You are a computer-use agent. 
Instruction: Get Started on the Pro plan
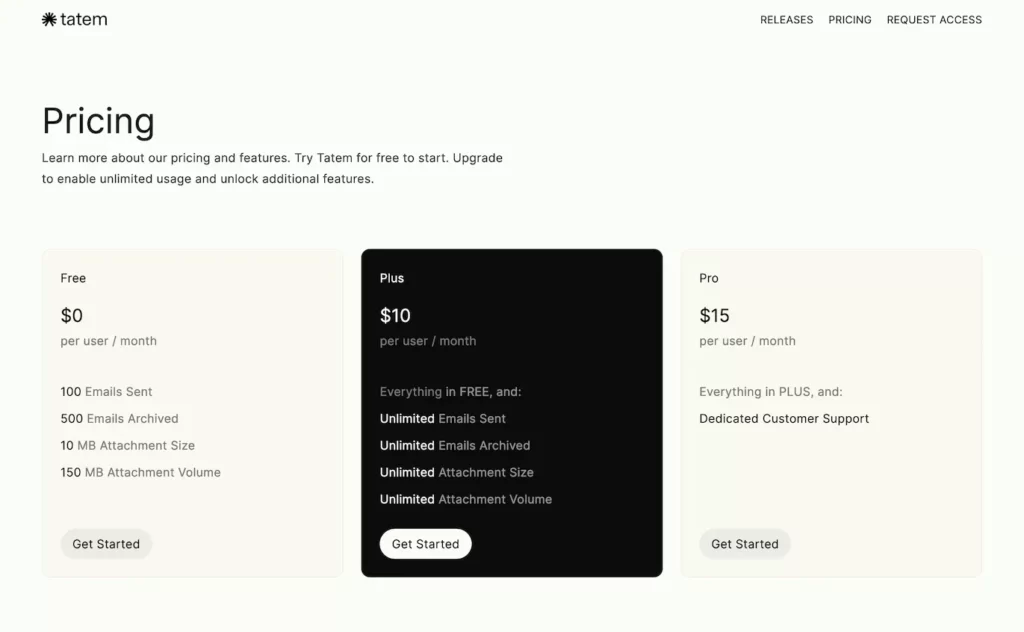click(744, 544)
